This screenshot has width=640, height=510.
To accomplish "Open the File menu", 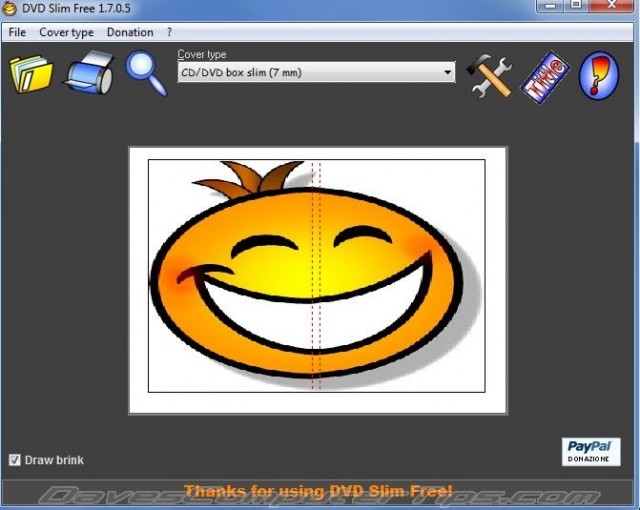I will [17, 32].
